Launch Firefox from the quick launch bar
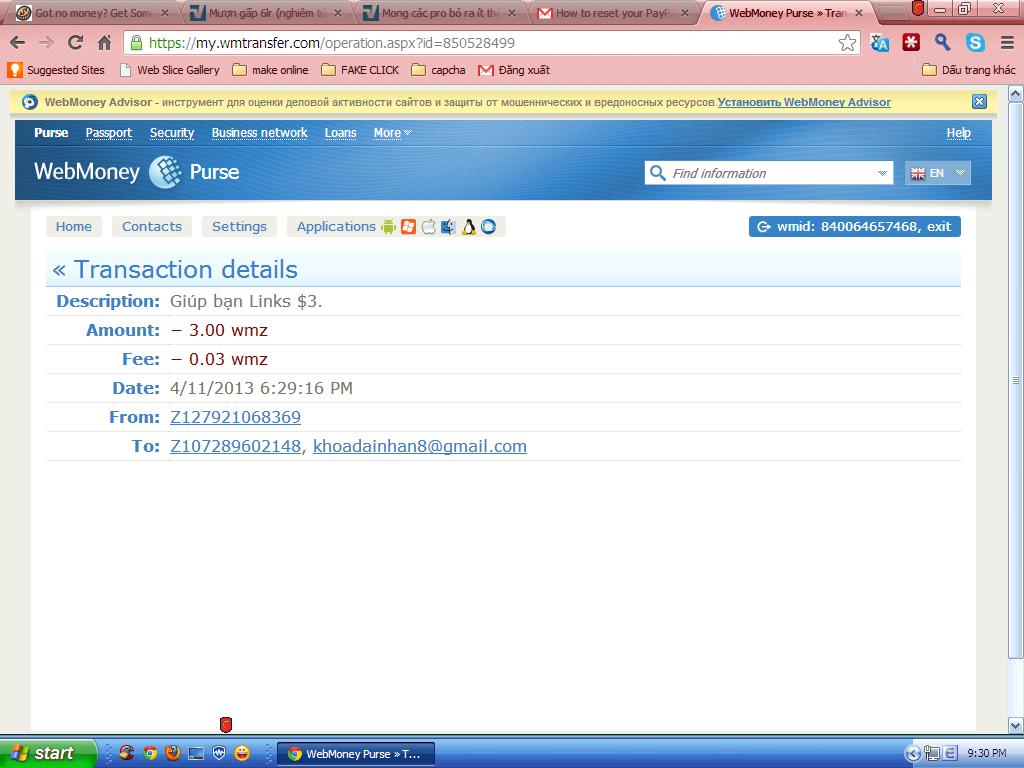 coord(172,753)
